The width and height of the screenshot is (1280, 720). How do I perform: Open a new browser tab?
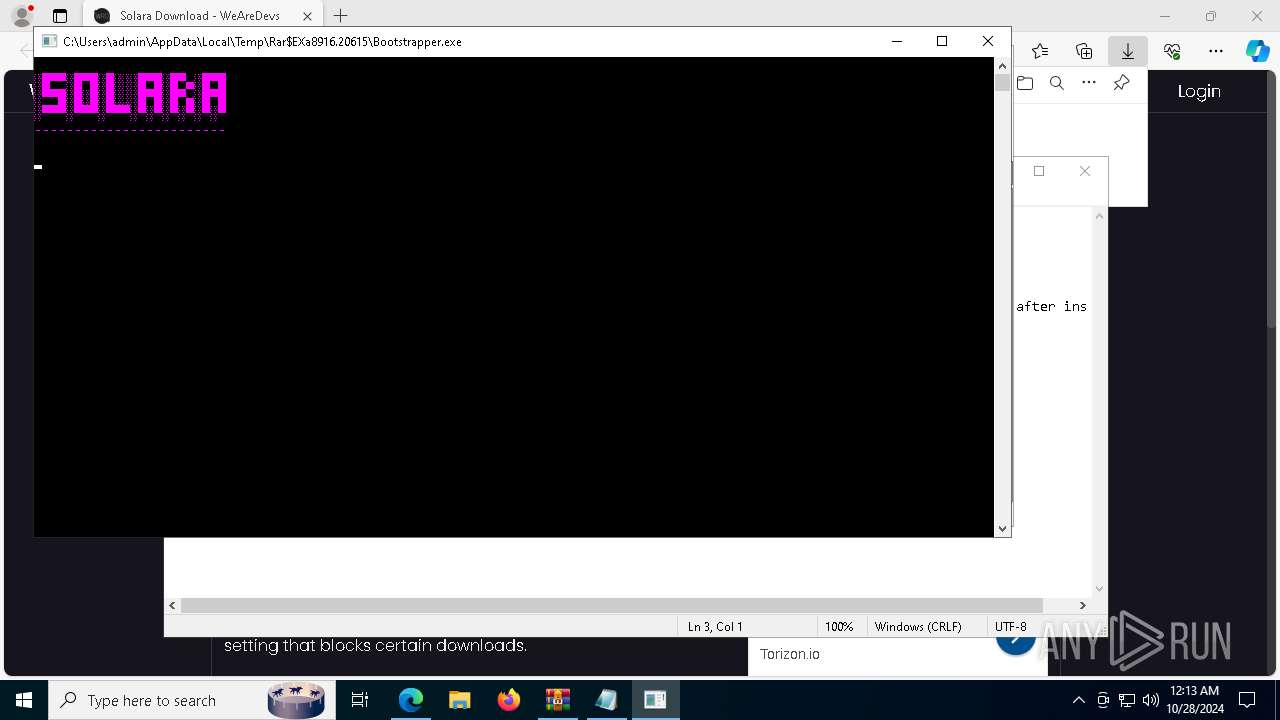click(x=341, y=16)
